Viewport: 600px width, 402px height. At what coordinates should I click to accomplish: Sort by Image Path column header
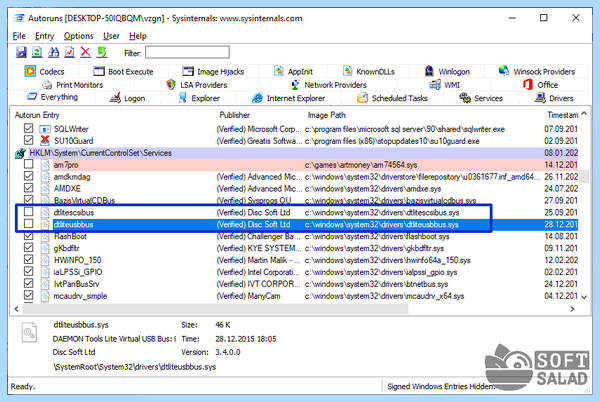point(326,115)
